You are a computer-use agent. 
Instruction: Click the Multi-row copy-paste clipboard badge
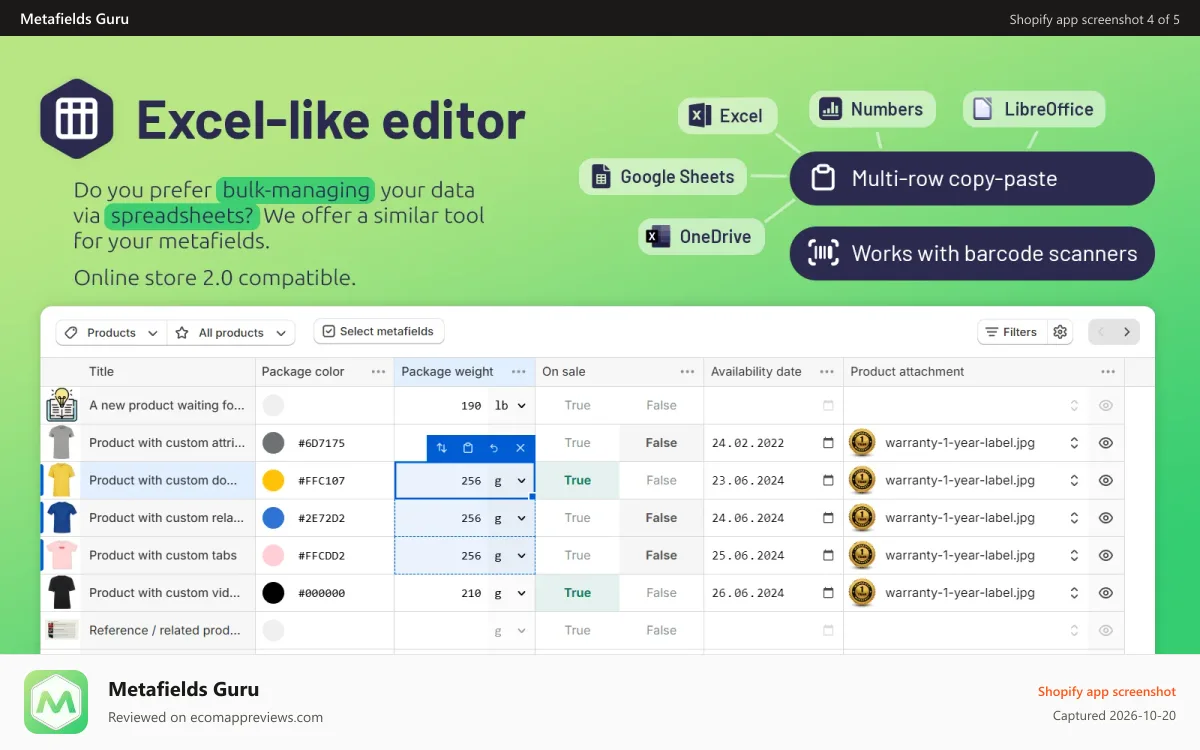972,179
